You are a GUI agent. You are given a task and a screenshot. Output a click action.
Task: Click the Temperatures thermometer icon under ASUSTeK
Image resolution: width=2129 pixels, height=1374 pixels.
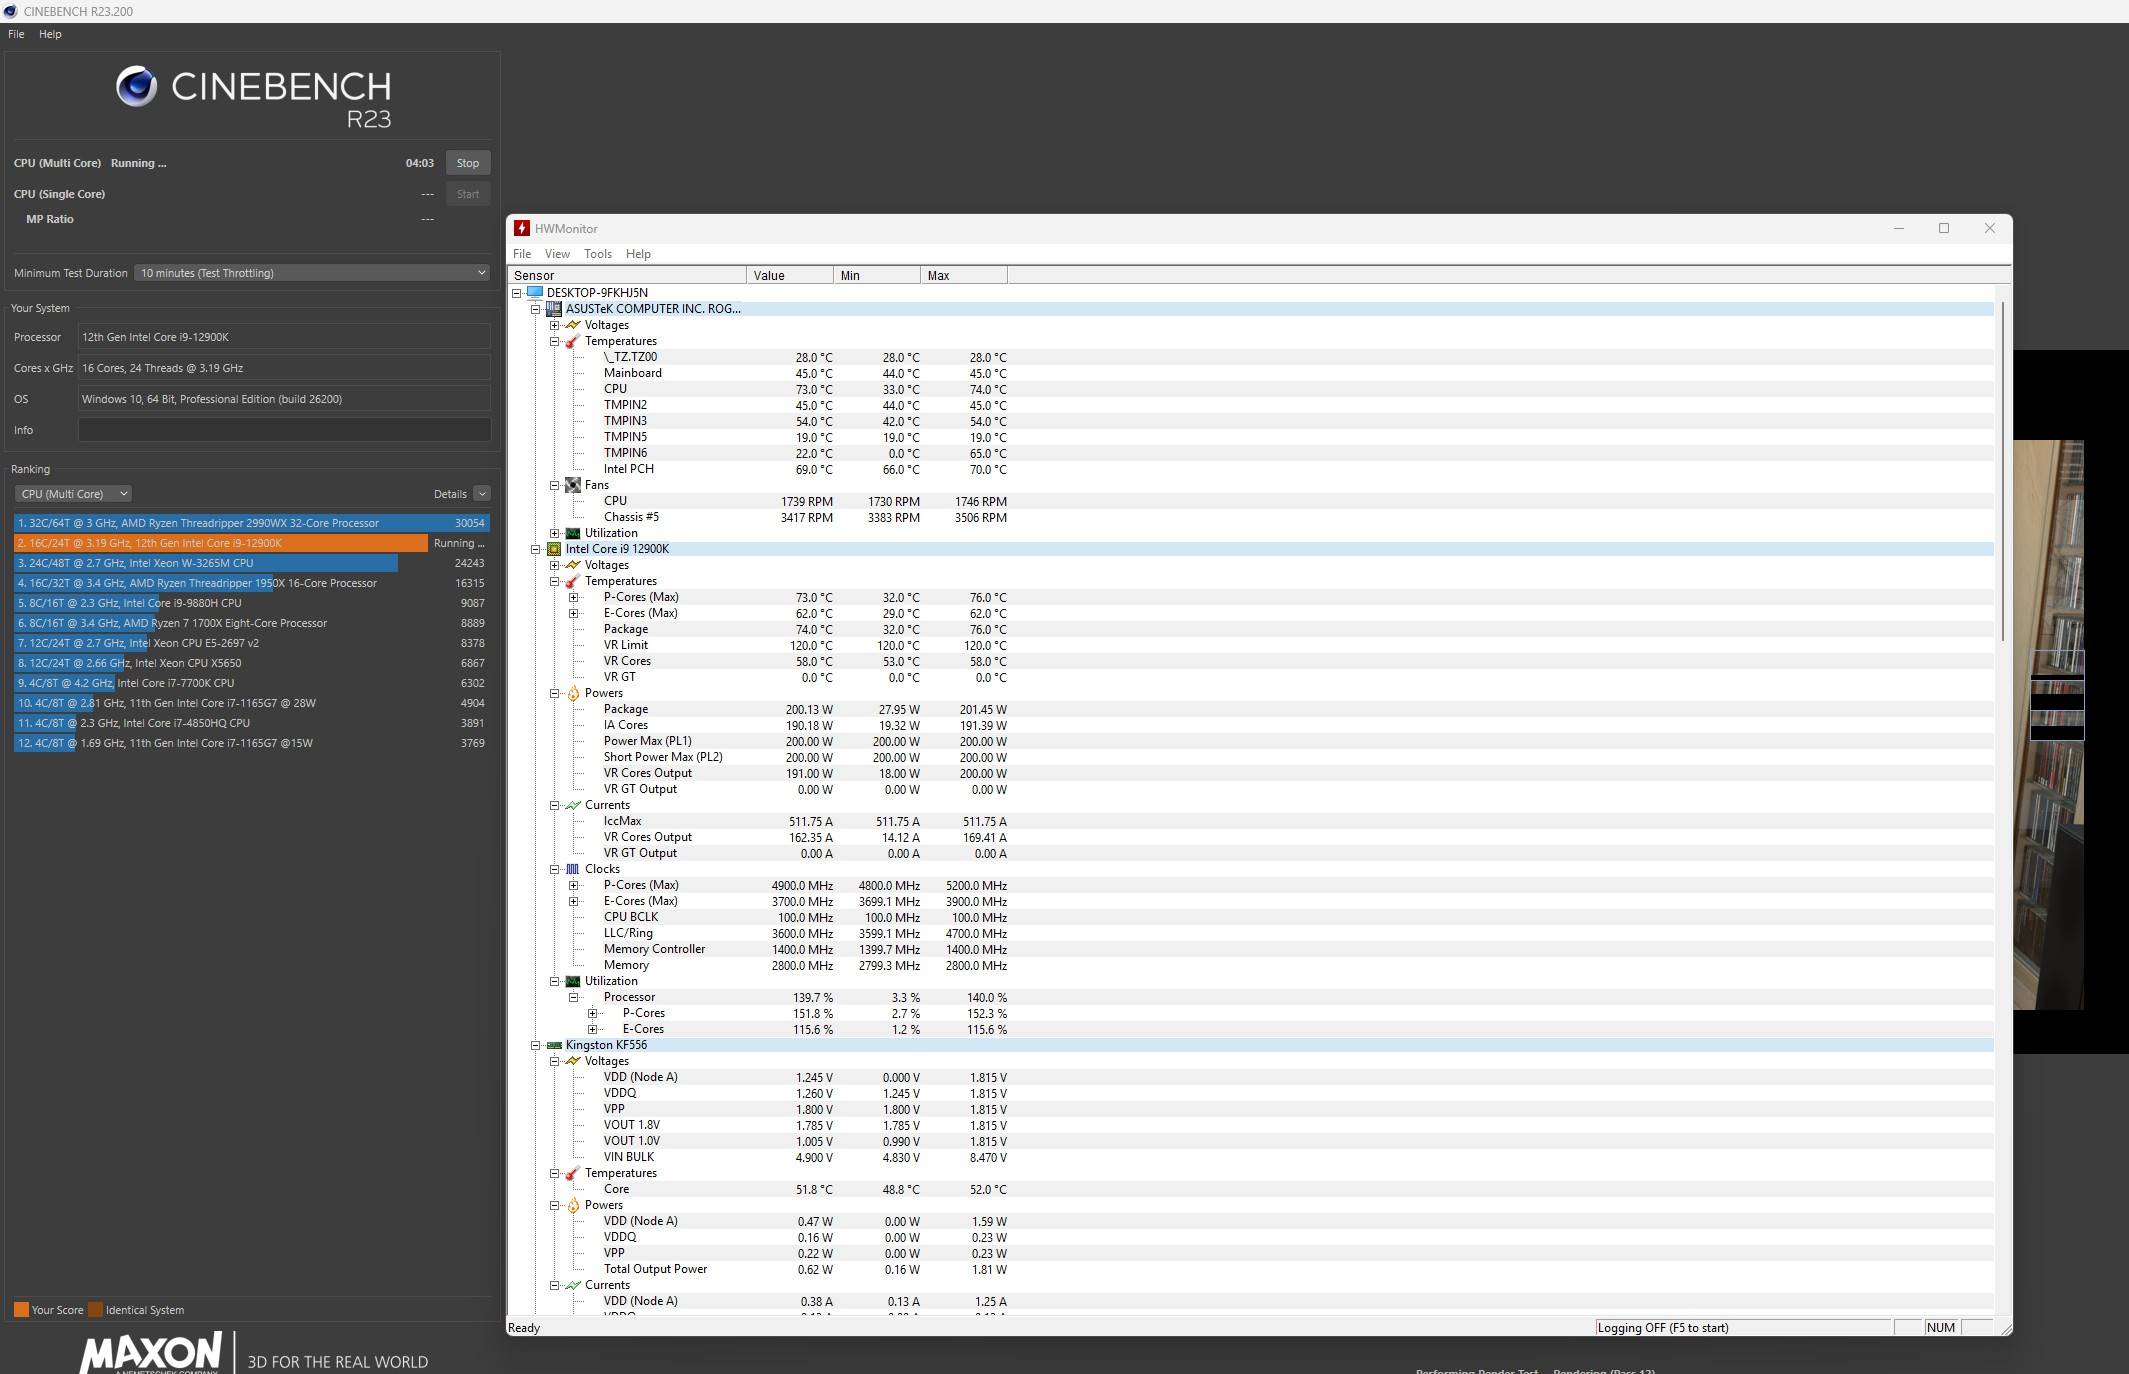tap(573, 341)
